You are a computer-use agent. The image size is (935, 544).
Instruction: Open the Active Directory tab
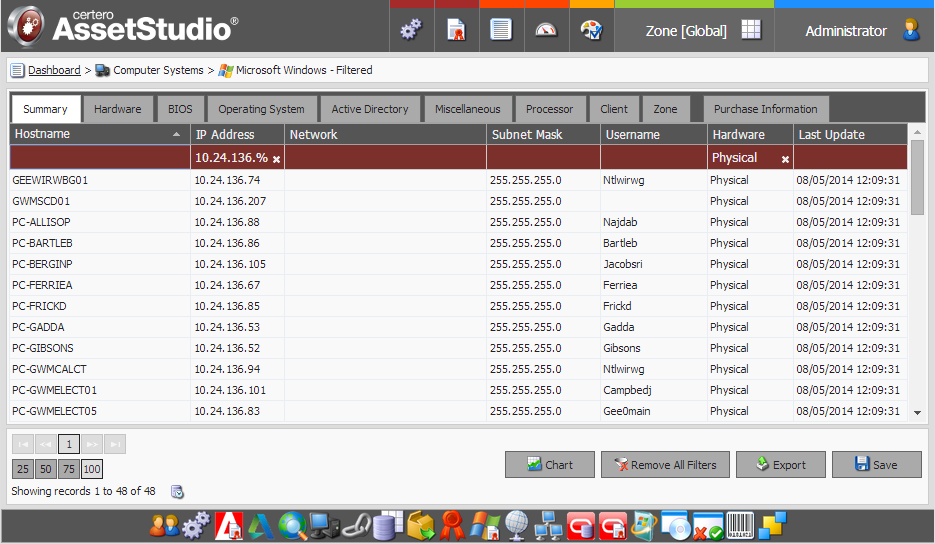point(370,109)
